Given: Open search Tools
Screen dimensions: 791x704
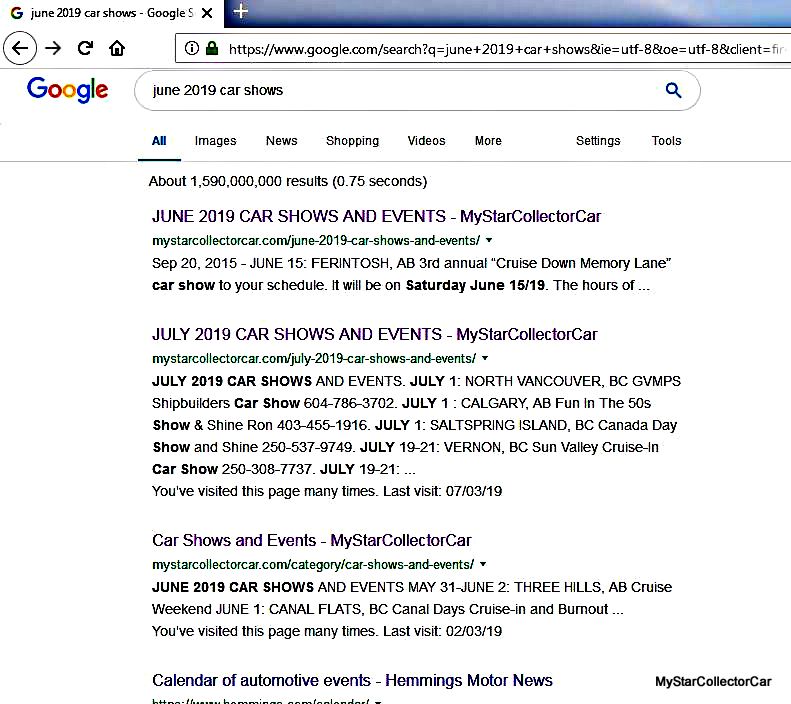Looking at the screenshot, I should click(x=666, y=141).
